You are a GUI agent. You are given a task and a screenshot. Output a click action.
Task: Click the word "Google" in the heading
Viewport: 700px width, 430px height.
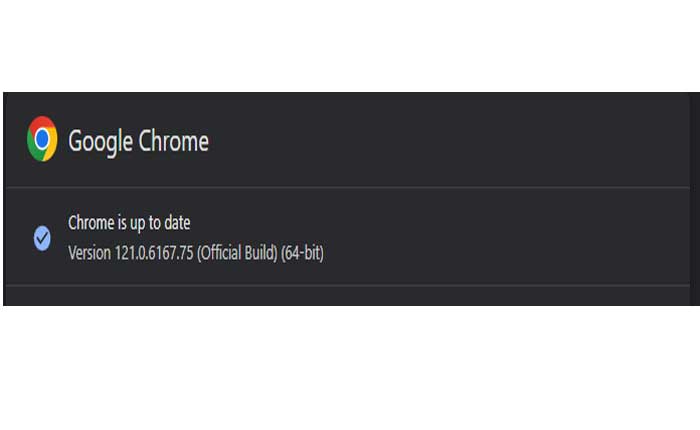(99, 141)
